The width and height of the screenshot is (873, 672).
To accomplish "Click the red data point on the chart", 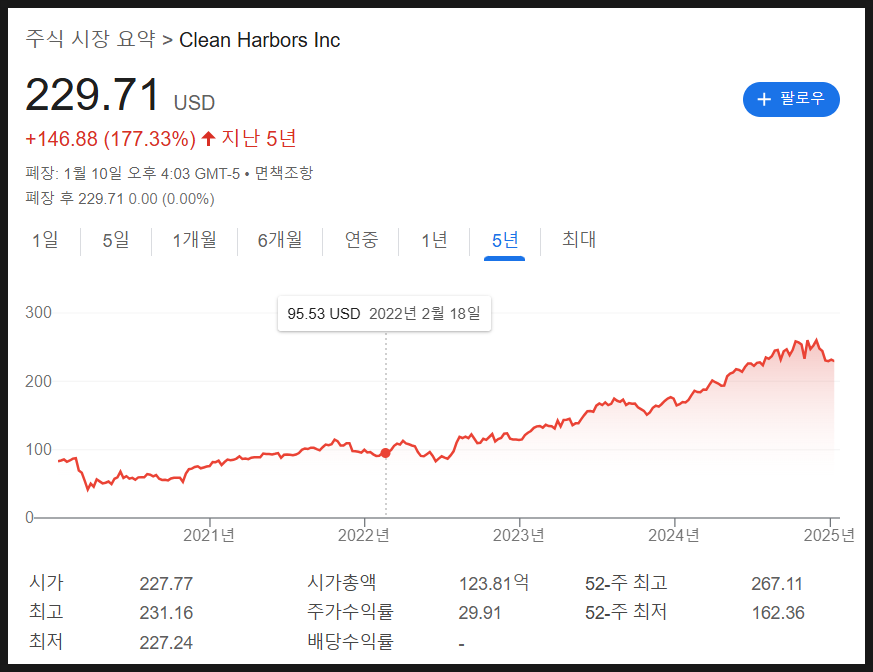I will [x=386, y=453].
